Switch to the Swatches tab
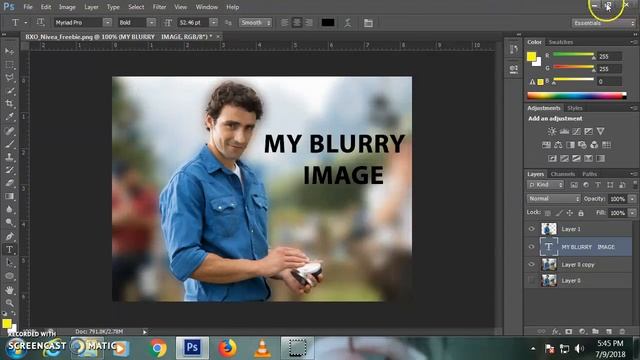The width and height of the screenshot is (640, 360). coord(561,42)
